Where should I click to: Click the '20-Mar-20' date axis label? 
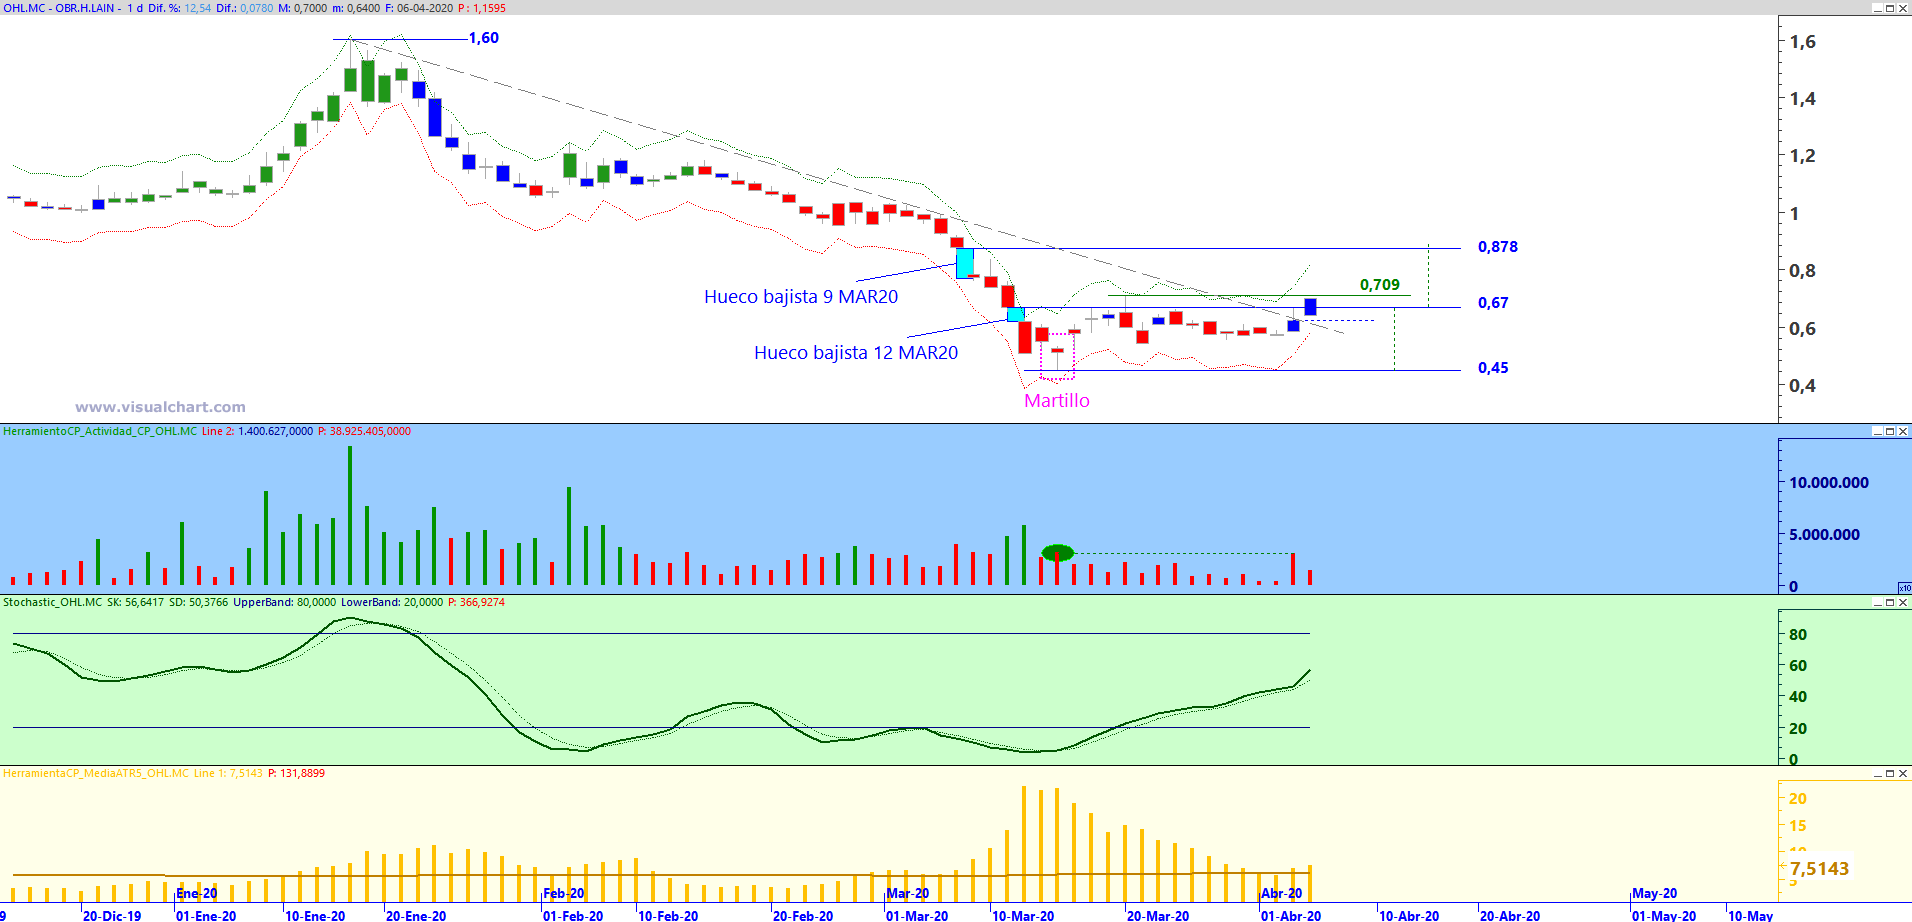1158,915
